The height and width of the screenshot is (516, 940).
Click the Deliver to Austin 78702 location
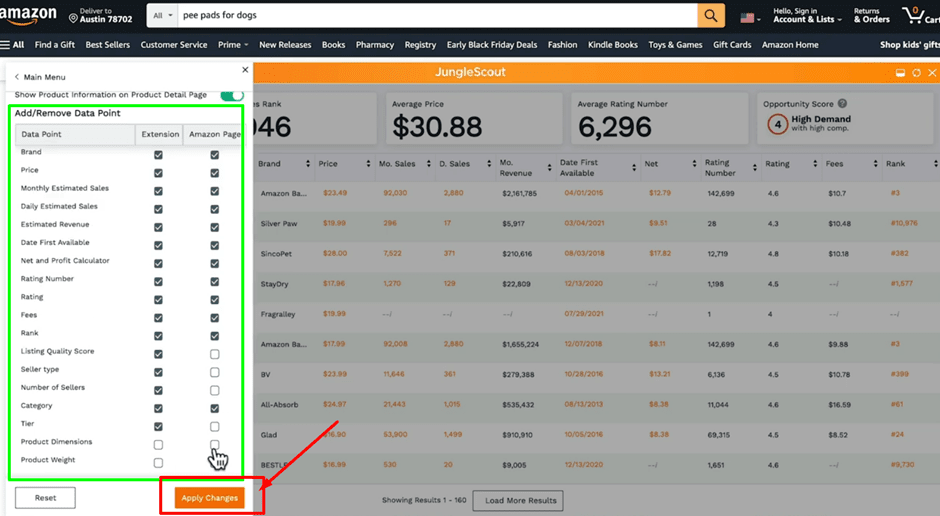(x=100, y=15)
